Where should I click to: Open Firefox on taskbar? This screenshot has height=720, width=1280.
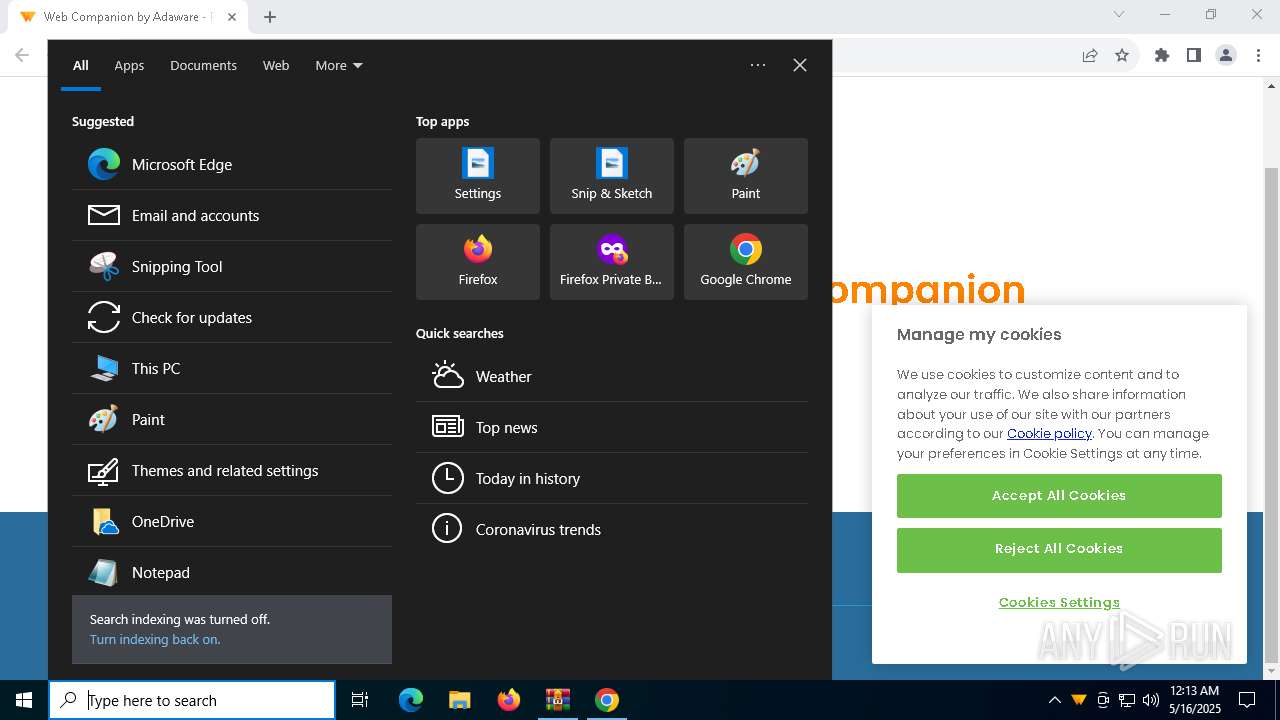click(x=508, y=700)
